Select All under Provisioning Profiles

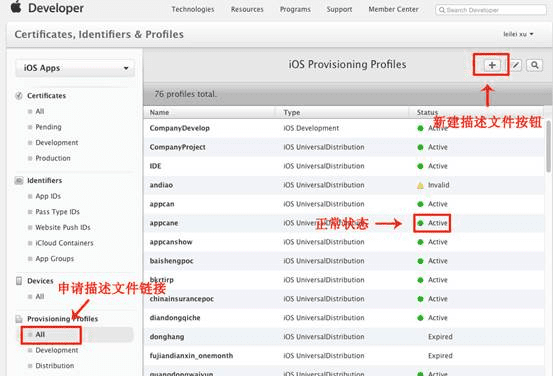tap(40, 334)
